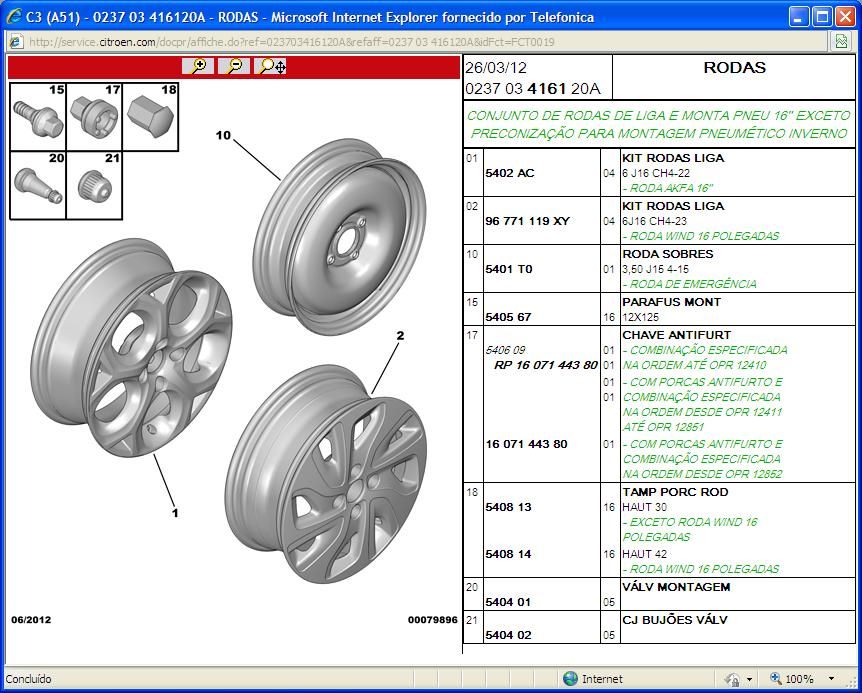Click the Internet zone globe icon
This screenshot has width=862, height=693.
click(570, 679)
